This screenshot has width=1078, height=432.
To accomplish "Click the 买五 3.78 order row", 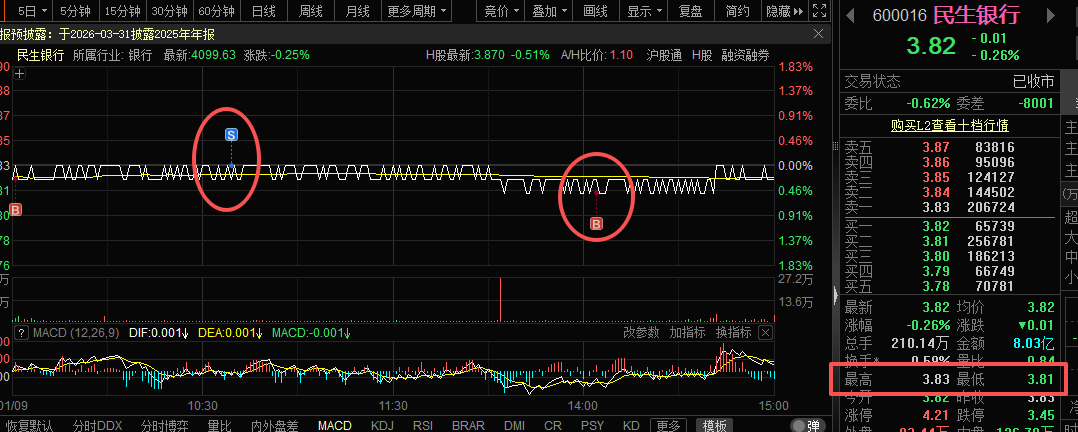I will pyautogui.click(x=949, y=286).
